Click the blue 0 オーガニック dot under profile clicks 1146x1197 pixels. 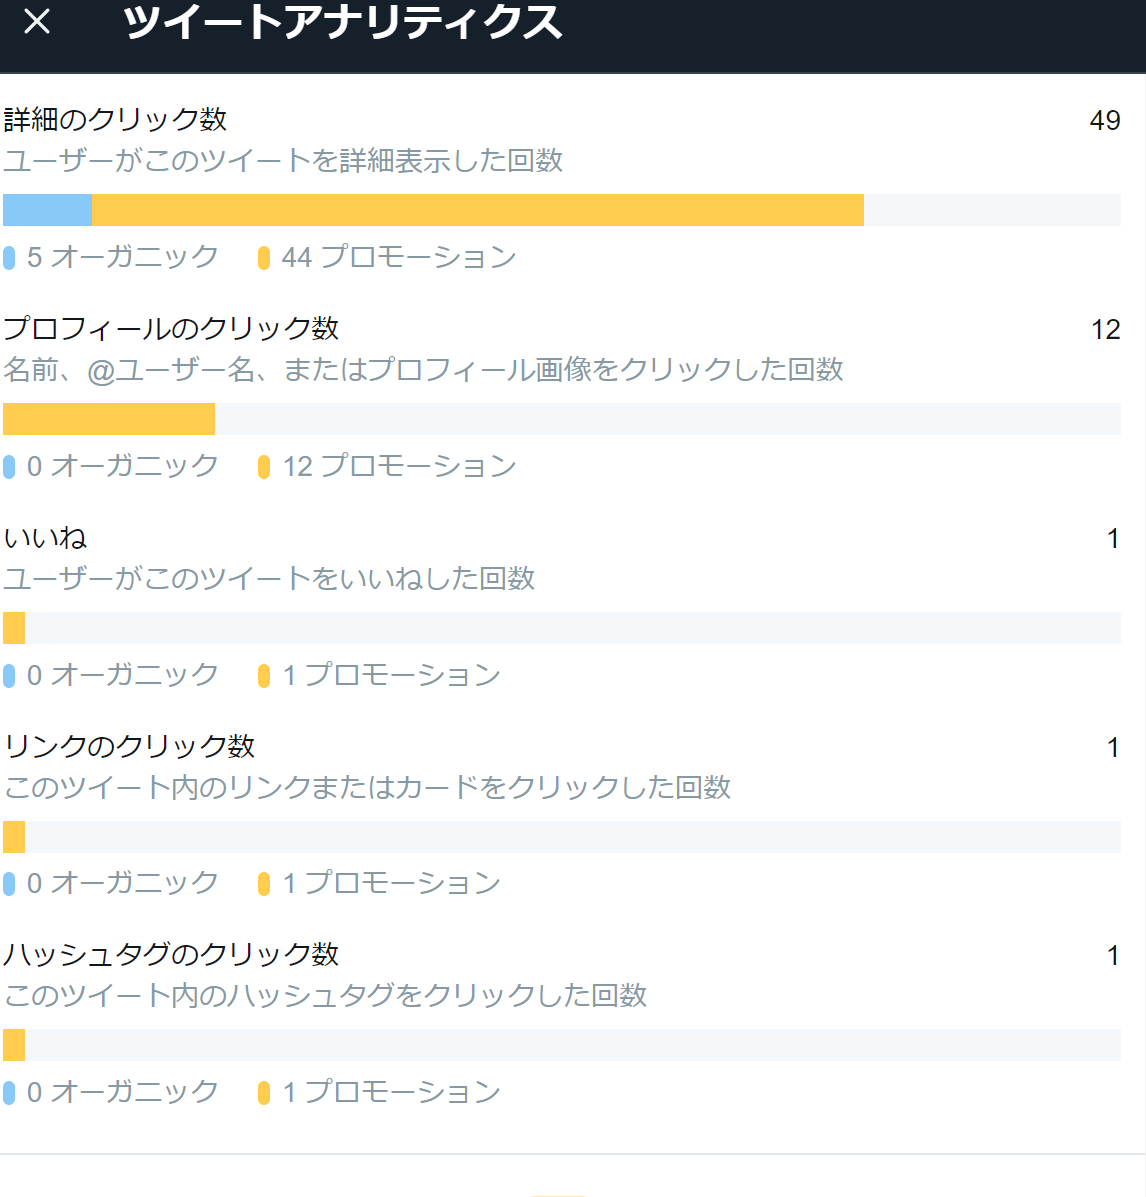[x=9, y=466]
